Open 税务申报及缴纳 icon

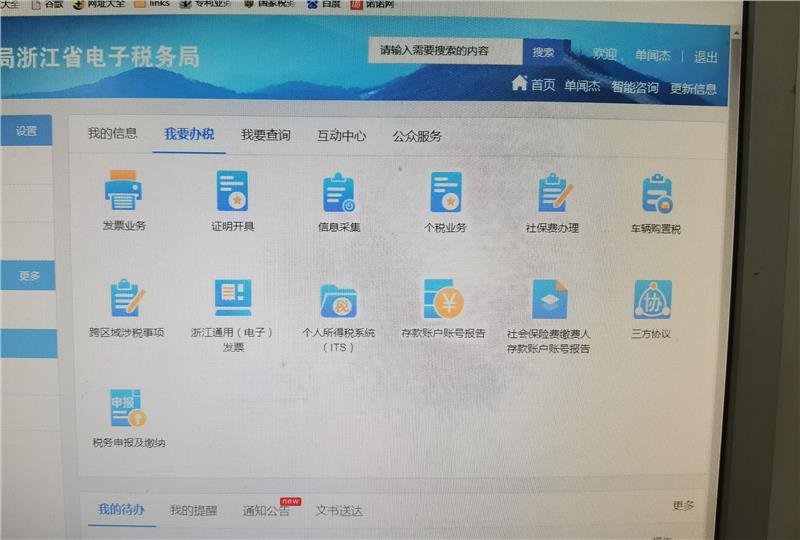[128, 408]
